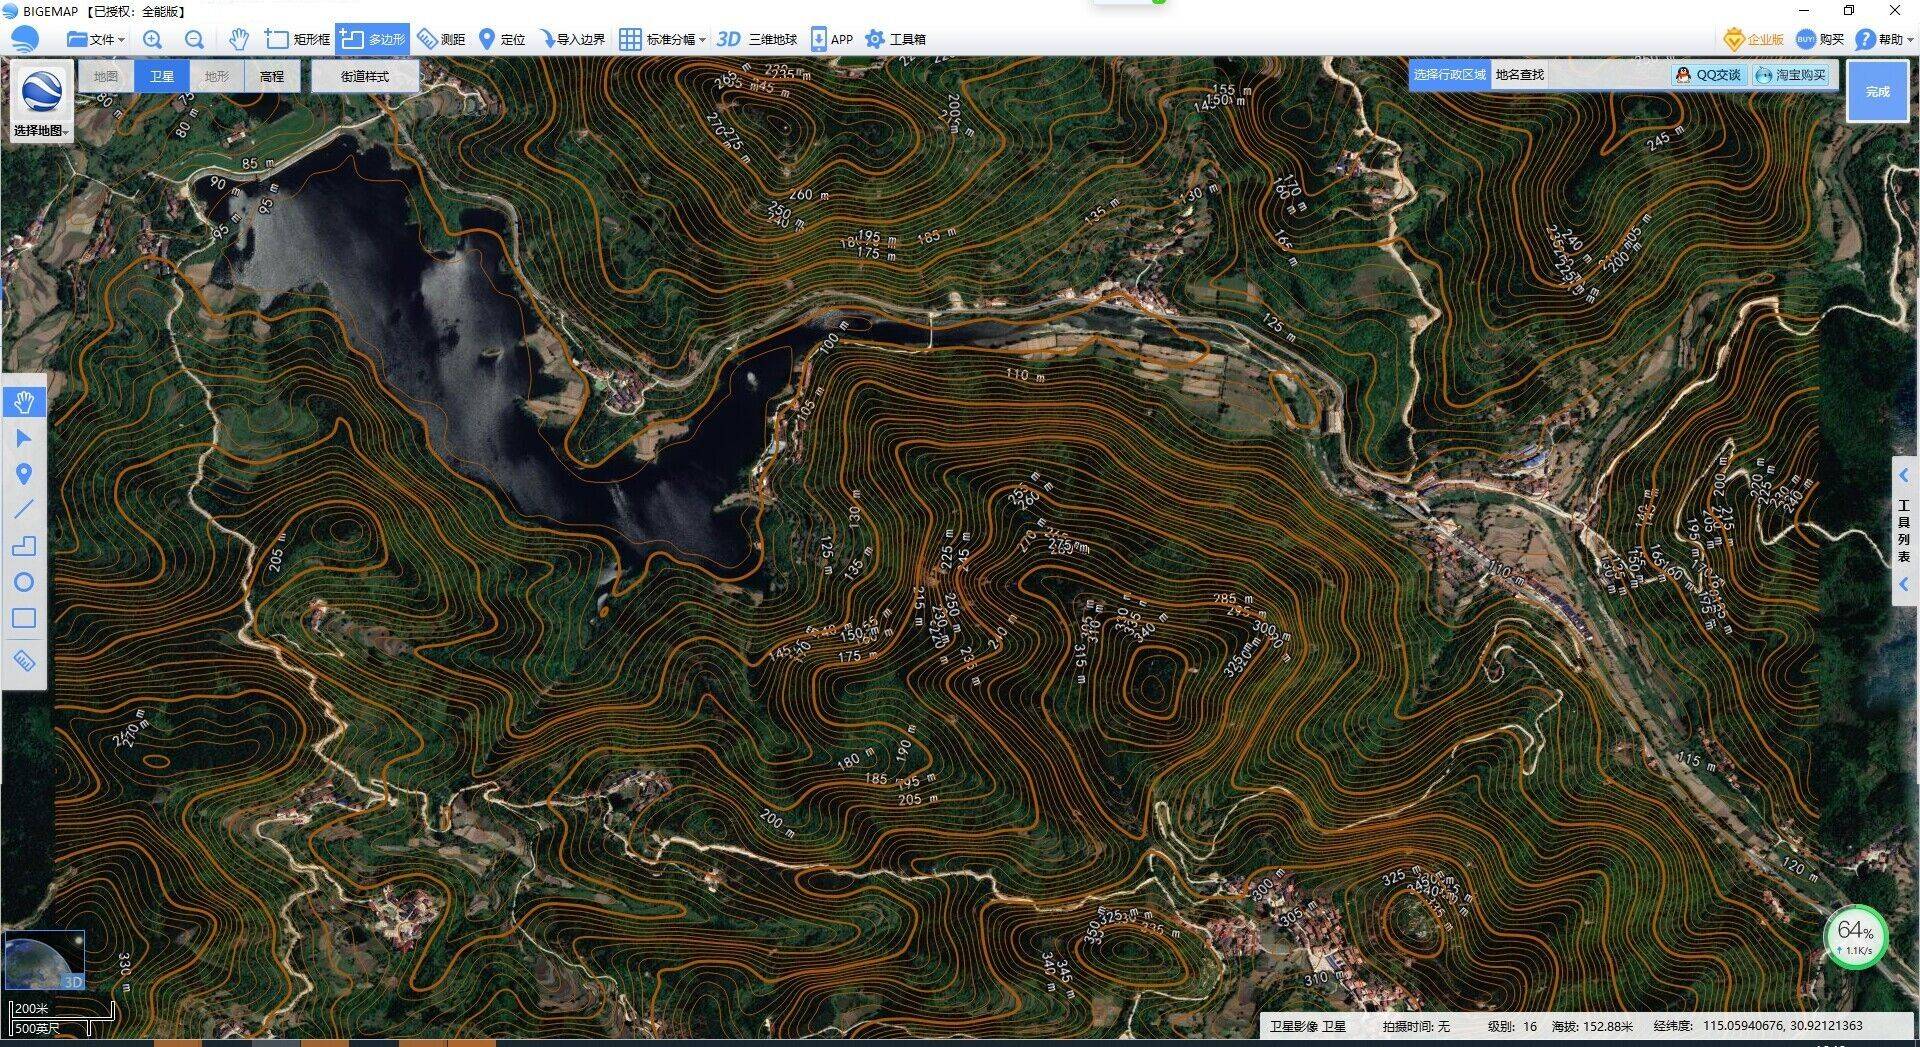
Task: Select the polygon drawing tool in left sidebar
Action: [24, 546]
